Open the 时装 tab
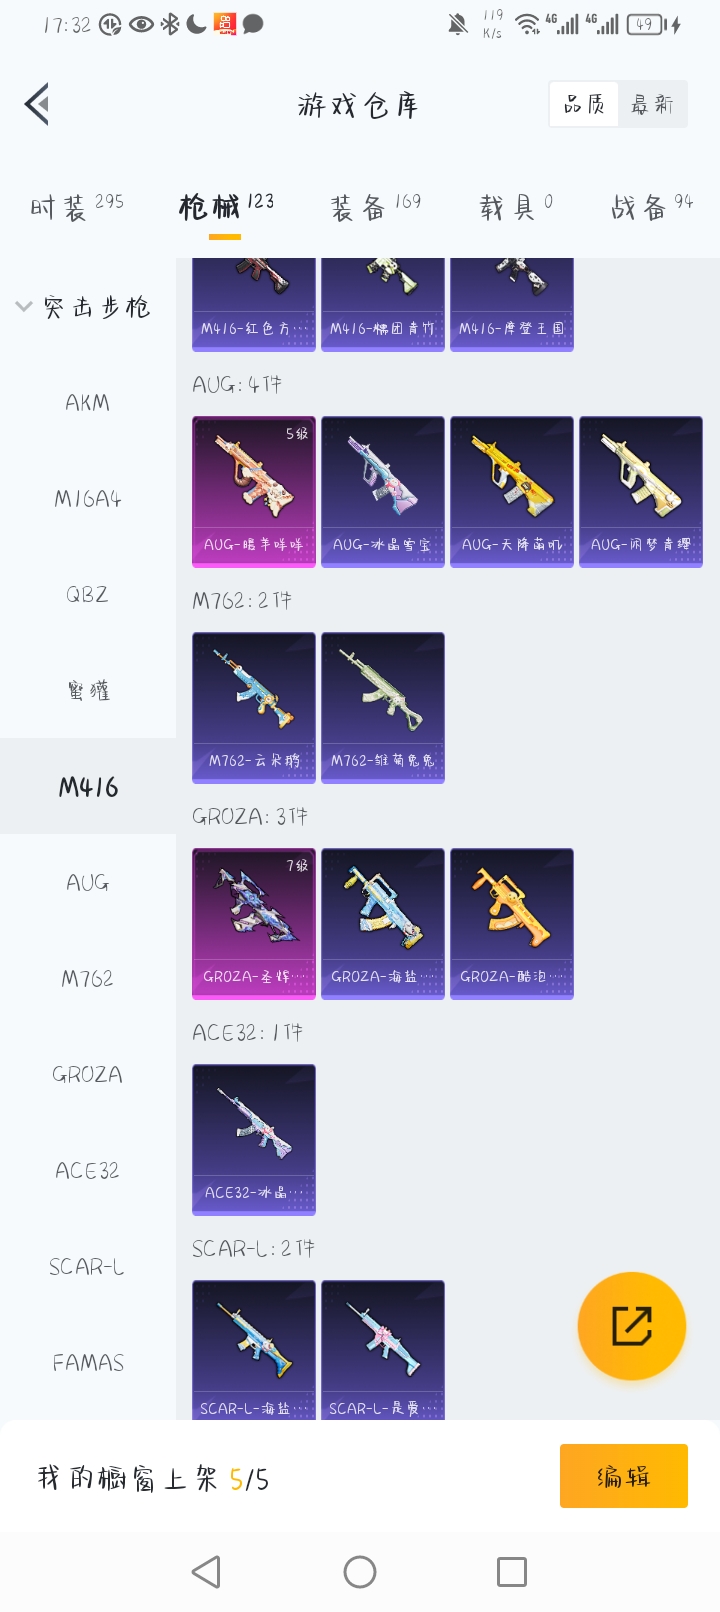The image size is (720, 1612). (76, 207)
